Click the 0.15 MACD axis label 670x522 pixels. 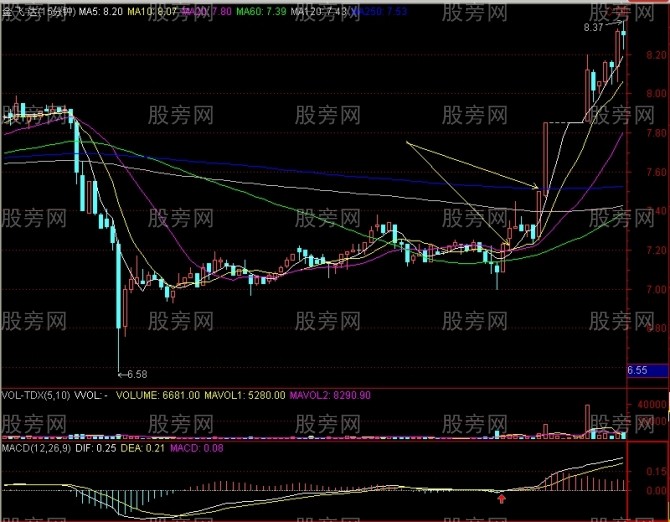[657, 471]
